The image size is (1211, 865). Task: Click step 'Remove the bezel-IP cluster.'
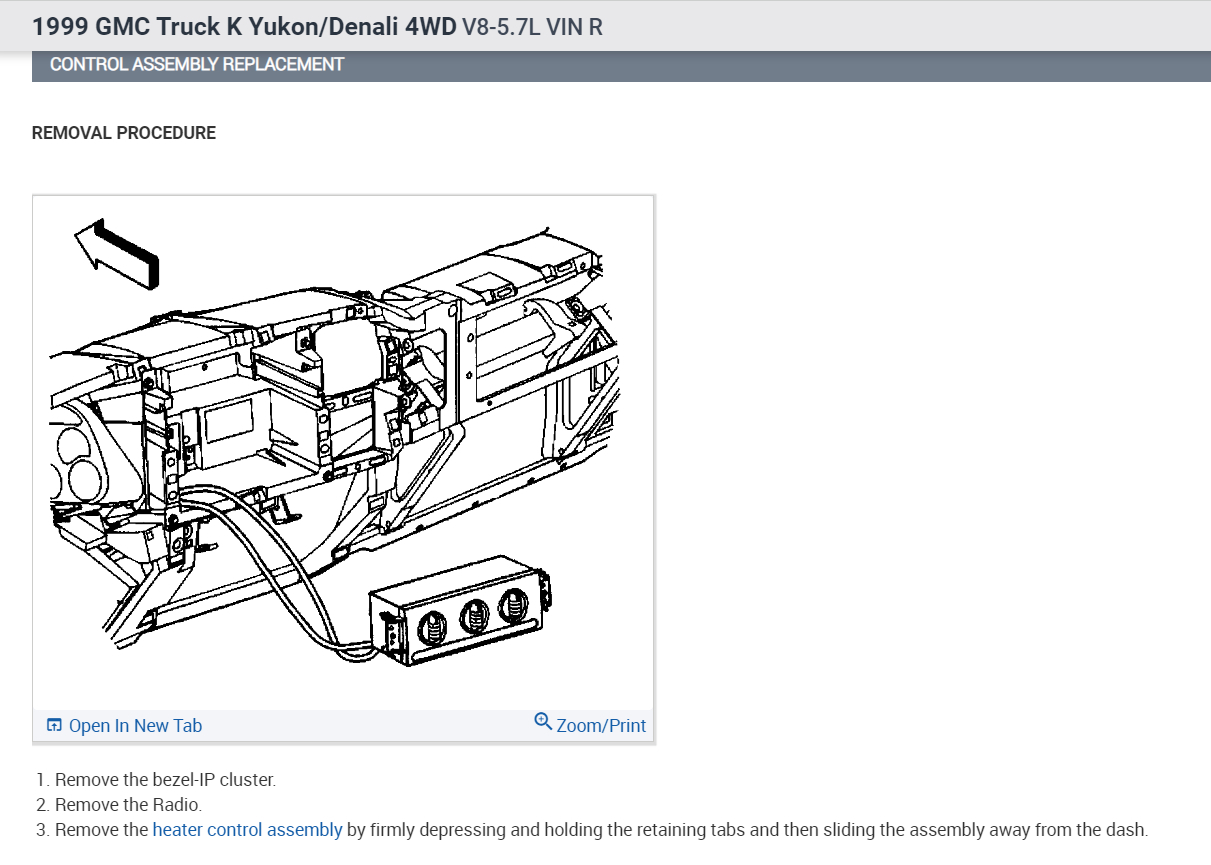click(x=165, y=780)
